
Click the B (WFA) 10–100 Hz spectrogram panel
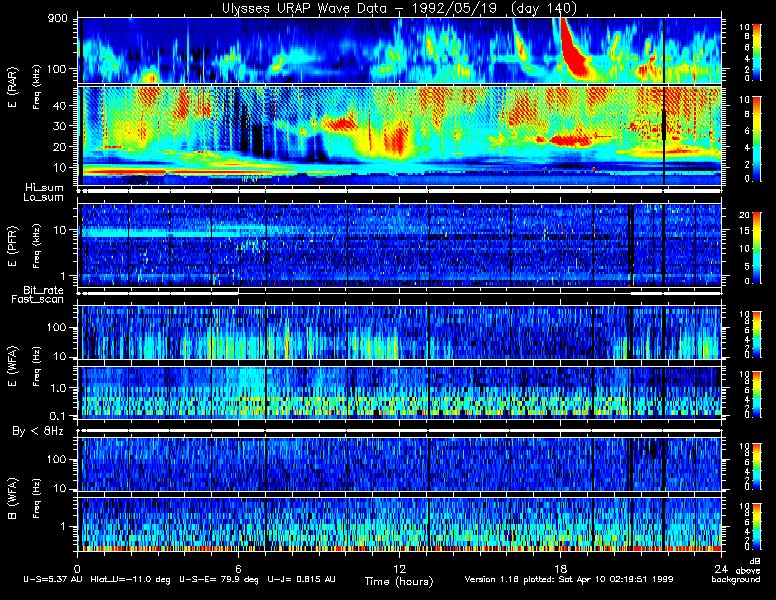(399, 464)
